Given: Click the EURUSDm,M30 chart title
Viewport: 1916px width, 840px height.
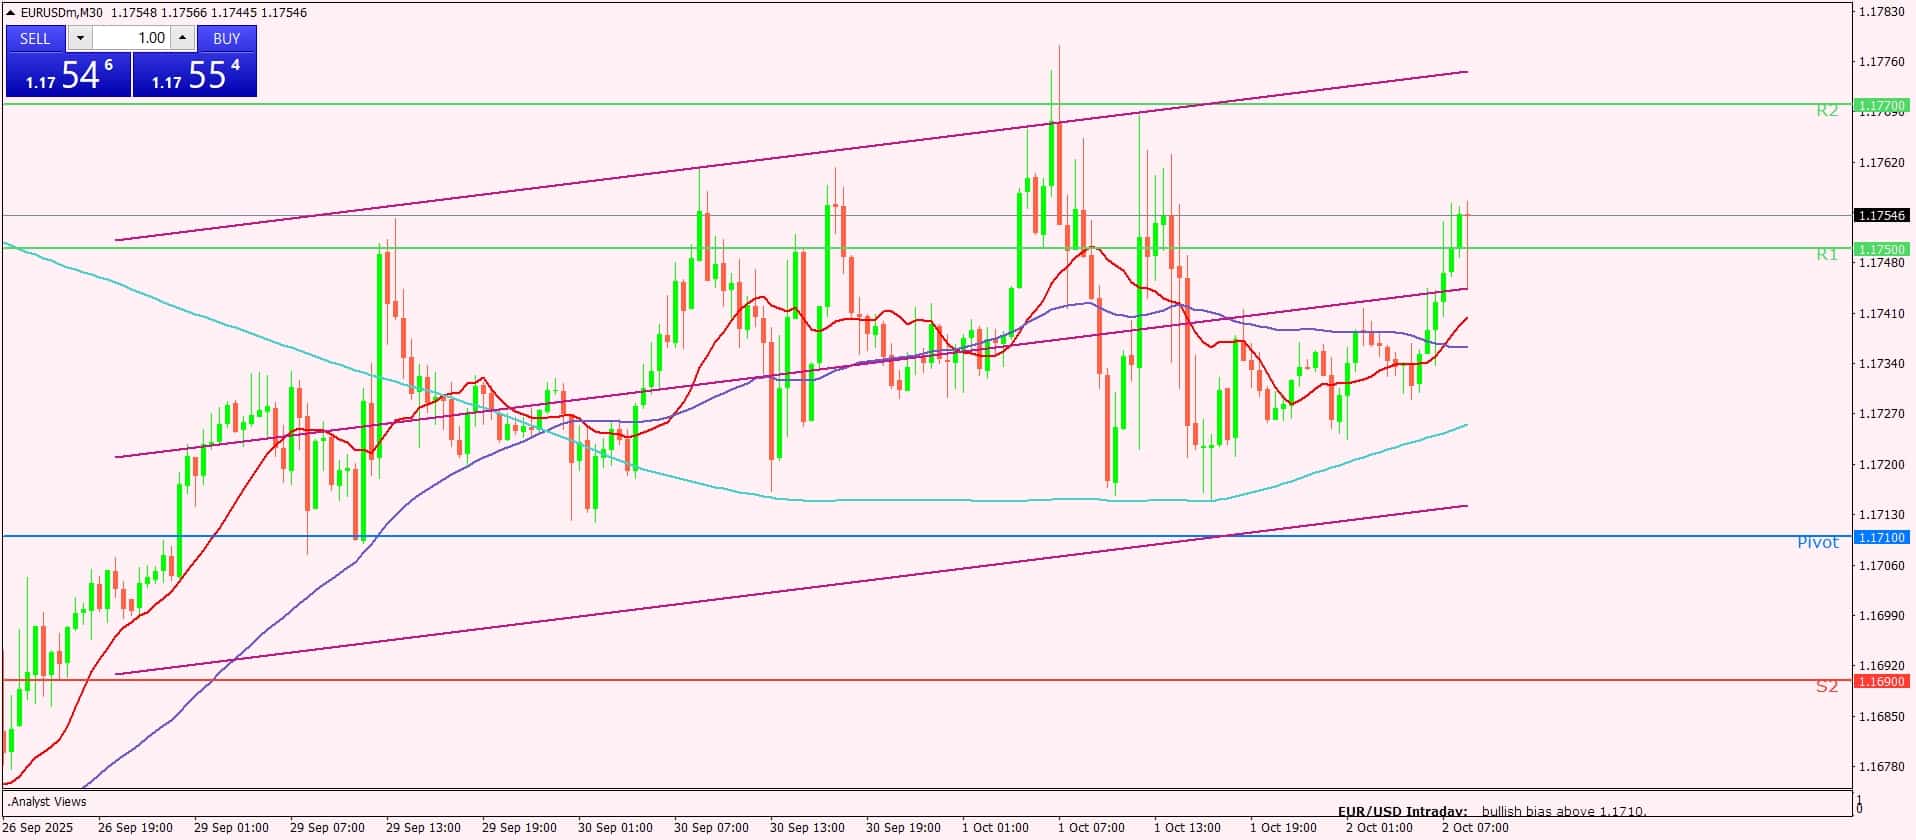Looking at the screenshot, I should click(62, 13).
